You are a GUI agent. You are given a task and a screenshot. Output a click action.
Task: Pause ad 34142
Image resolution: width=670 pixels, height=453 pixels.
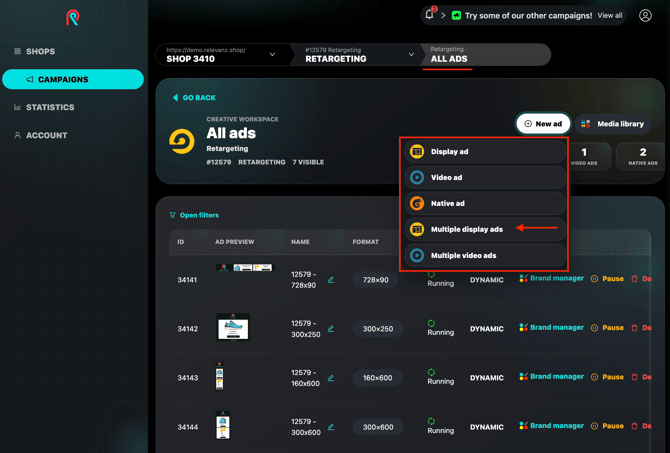pos(607,328)
